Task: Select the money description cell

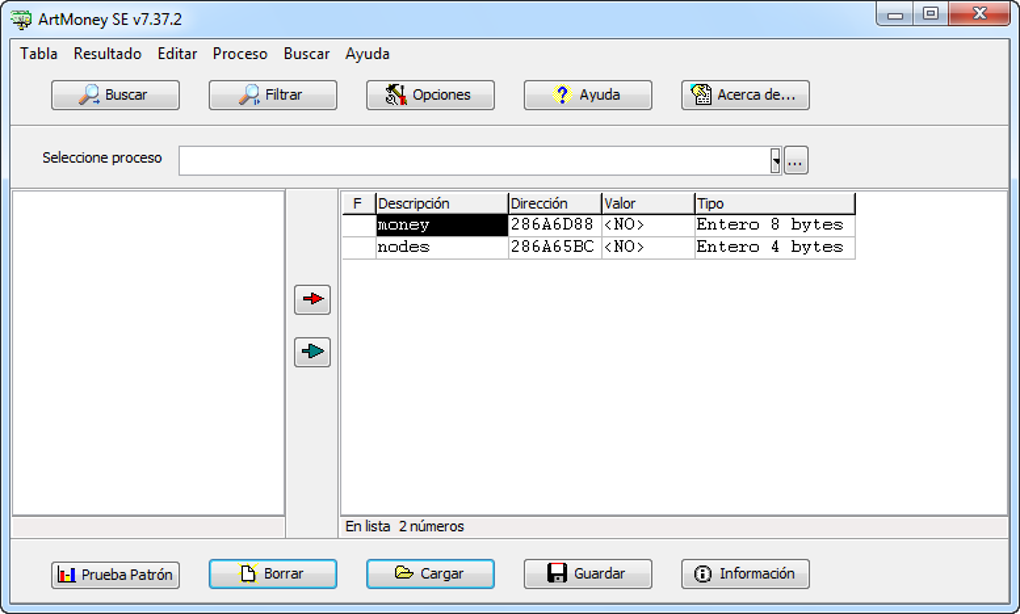Action: [x=442, y=225]
